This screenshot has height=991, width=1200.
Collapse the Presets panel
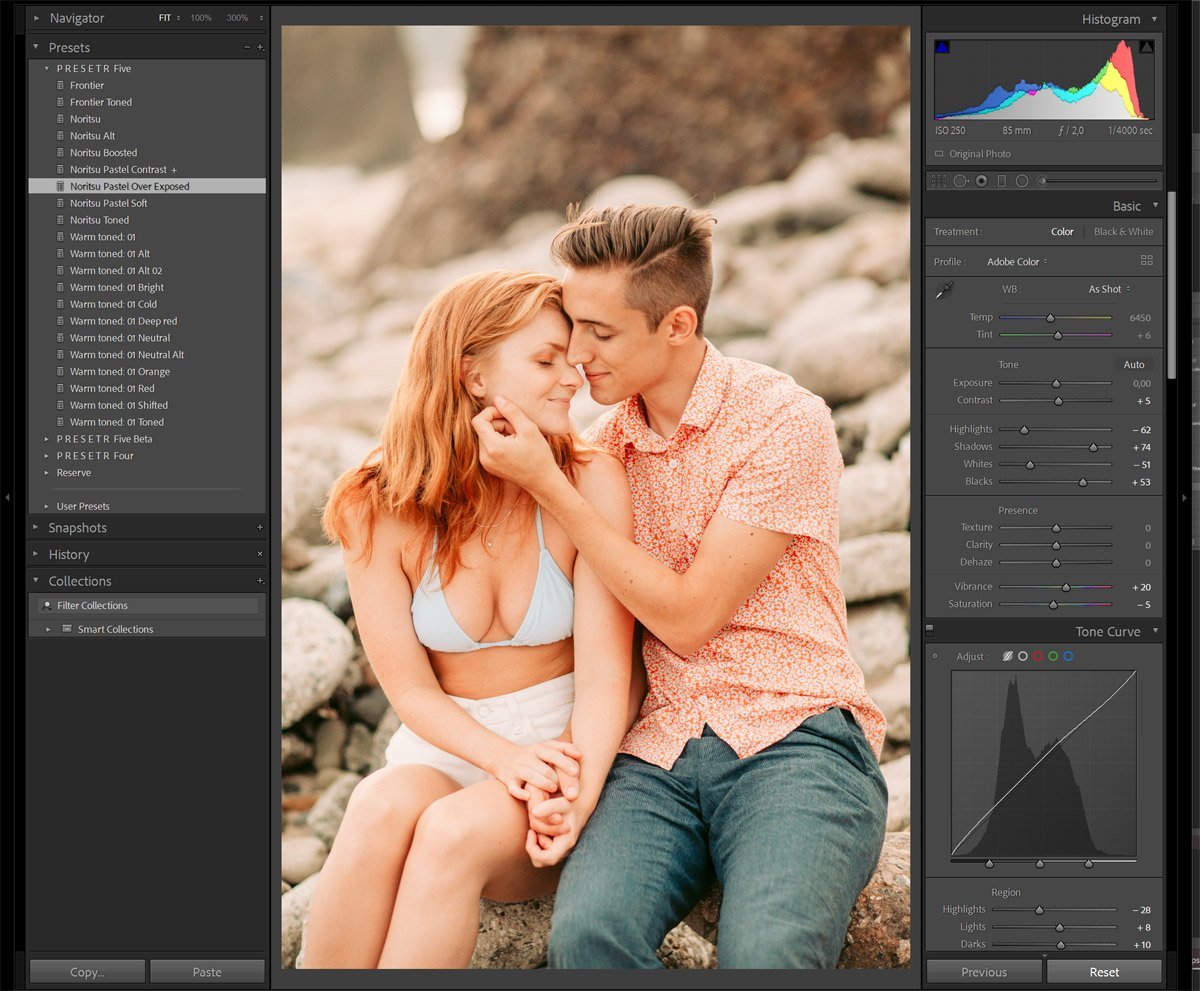(36, 47)
